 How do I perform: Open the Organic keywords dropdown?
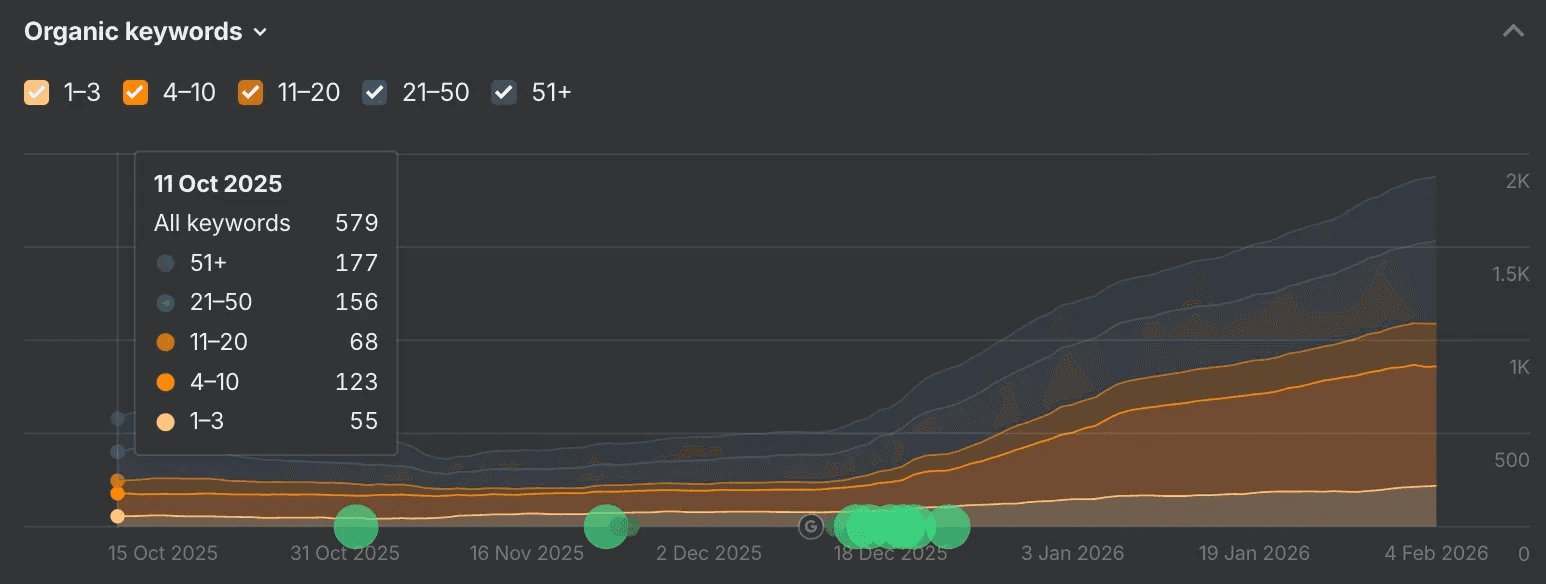click(x=146, y=32)
